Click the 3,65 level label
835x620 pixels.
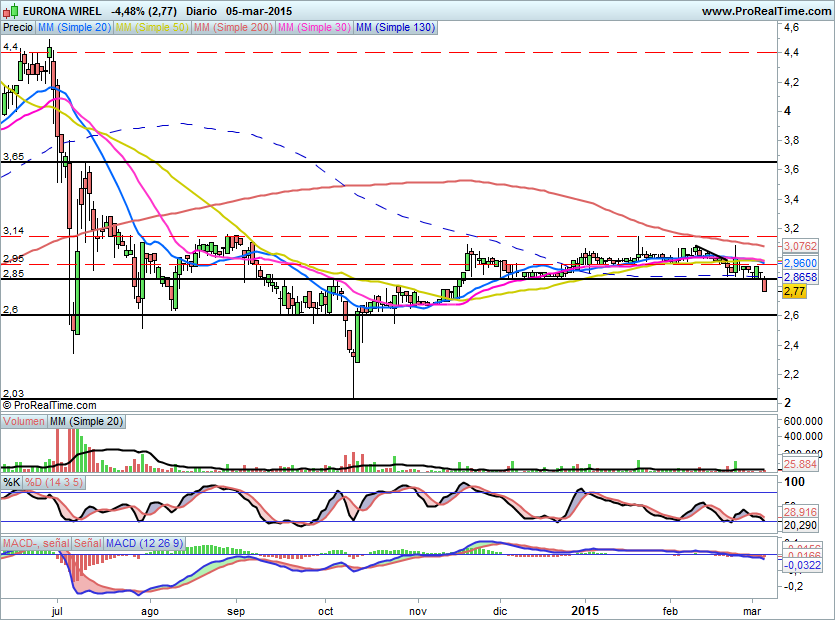13,157
